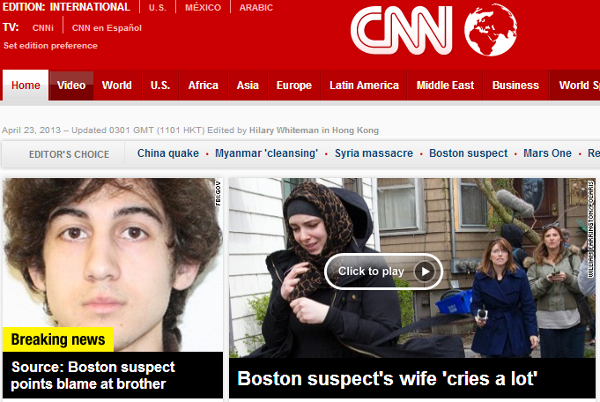Switch to the Business tab
This screenshot has height=402, width=600.
(x=515, y=85)
